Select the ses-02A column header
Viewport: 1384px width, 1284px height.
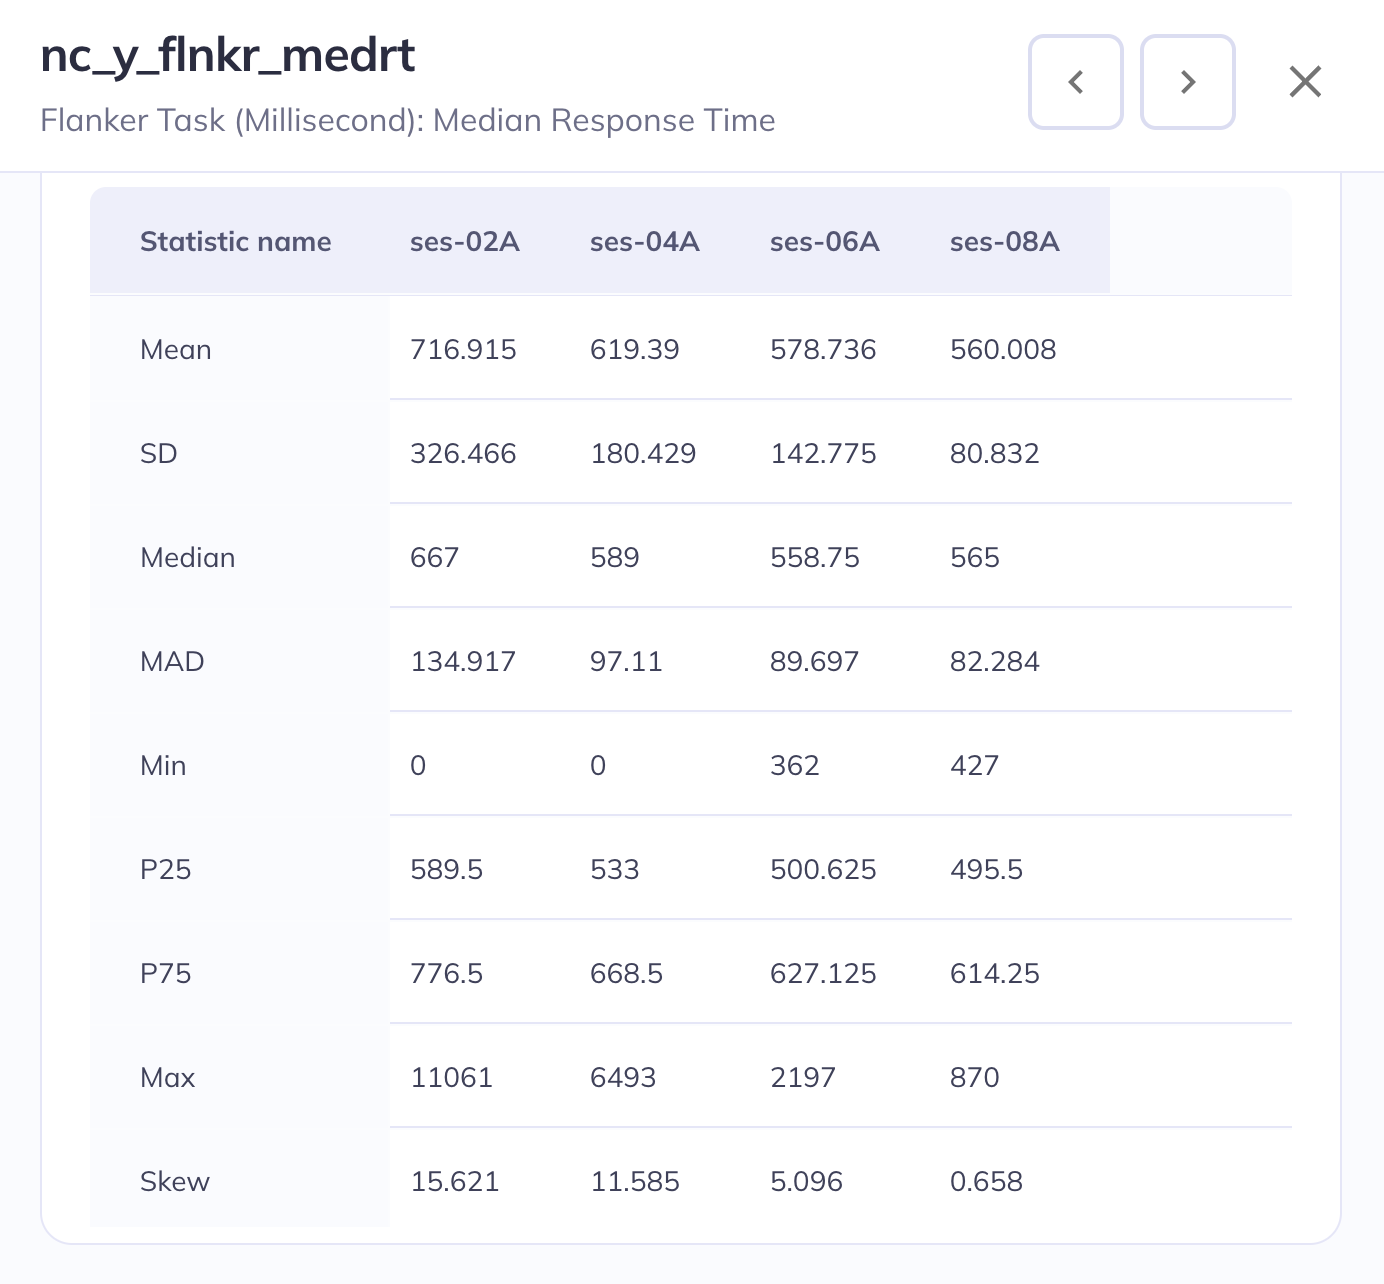coord(465,241)
